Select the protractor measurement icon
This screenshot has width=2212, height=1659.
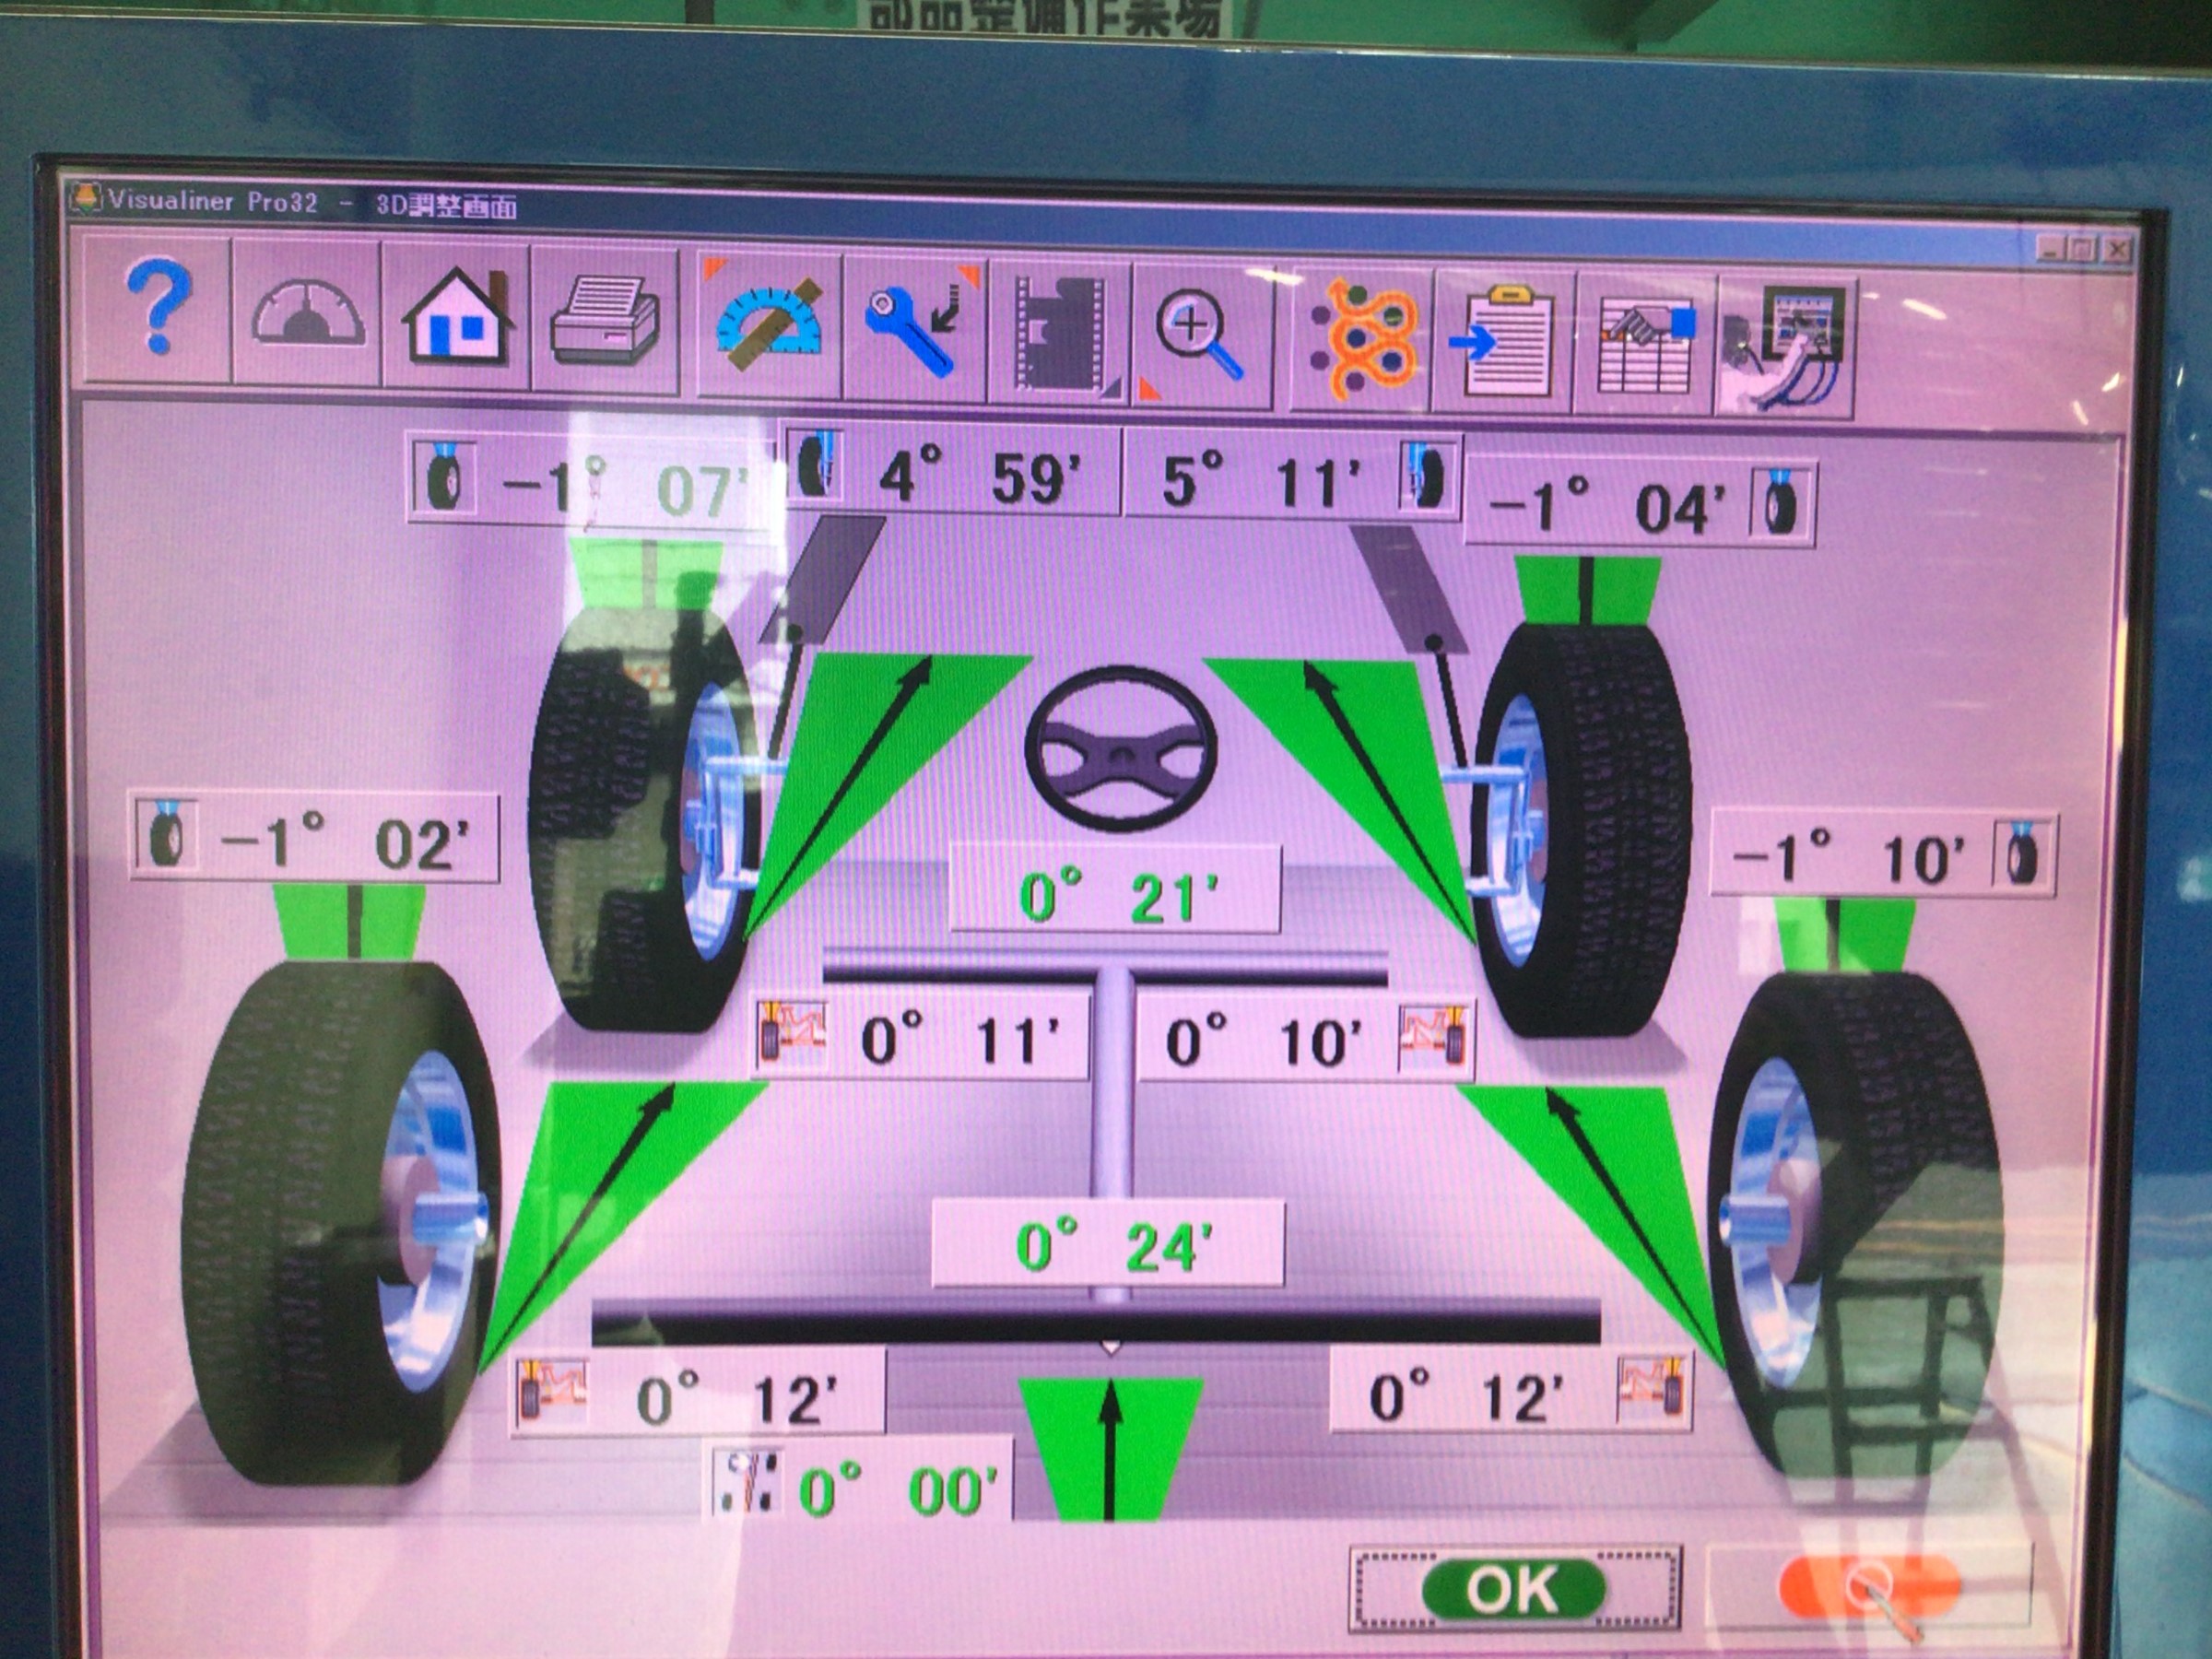click(769, 326)
